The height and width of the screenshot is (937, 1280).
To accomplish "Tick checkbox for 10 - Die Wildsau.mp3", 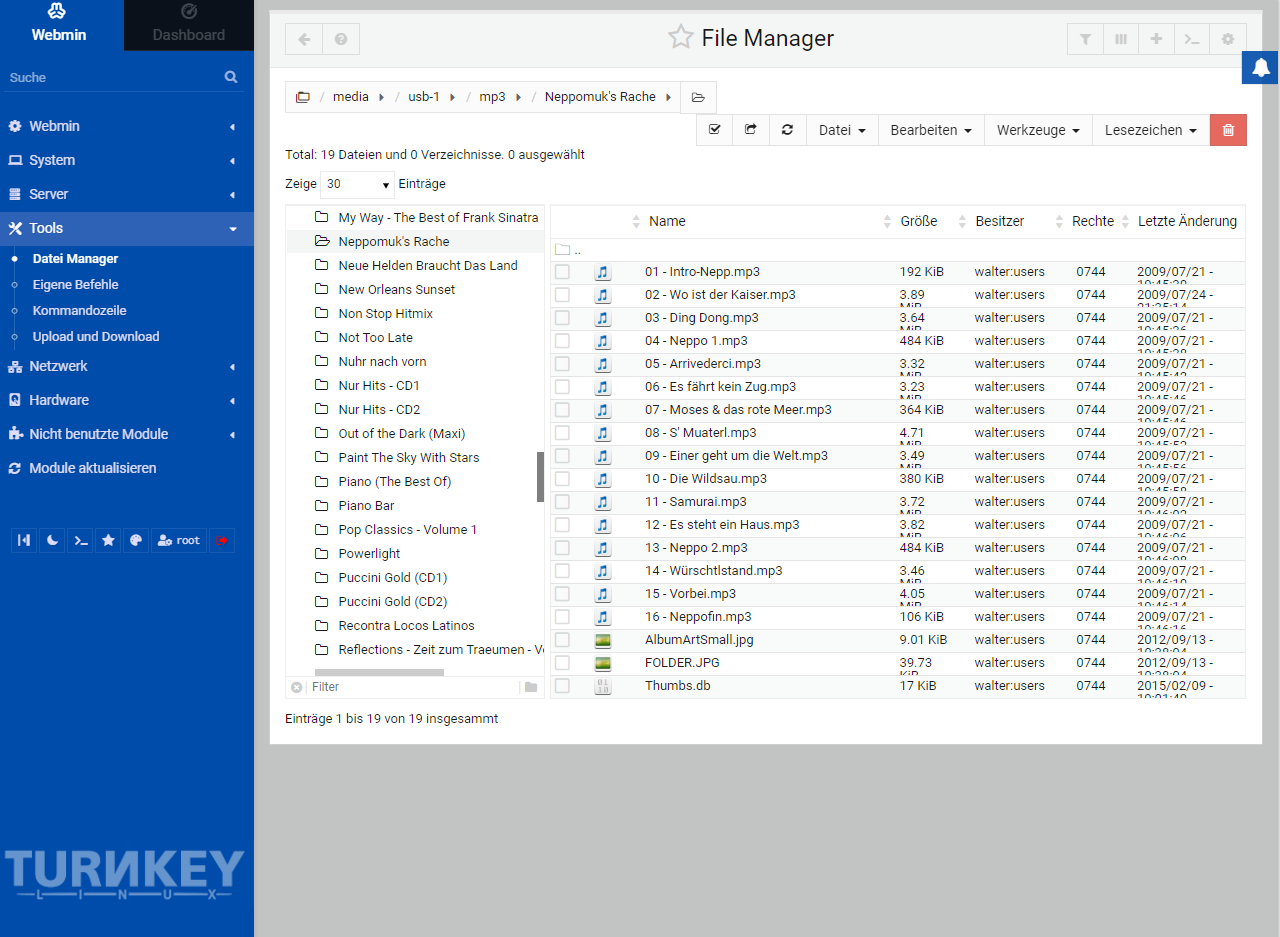I will [562, 479].
